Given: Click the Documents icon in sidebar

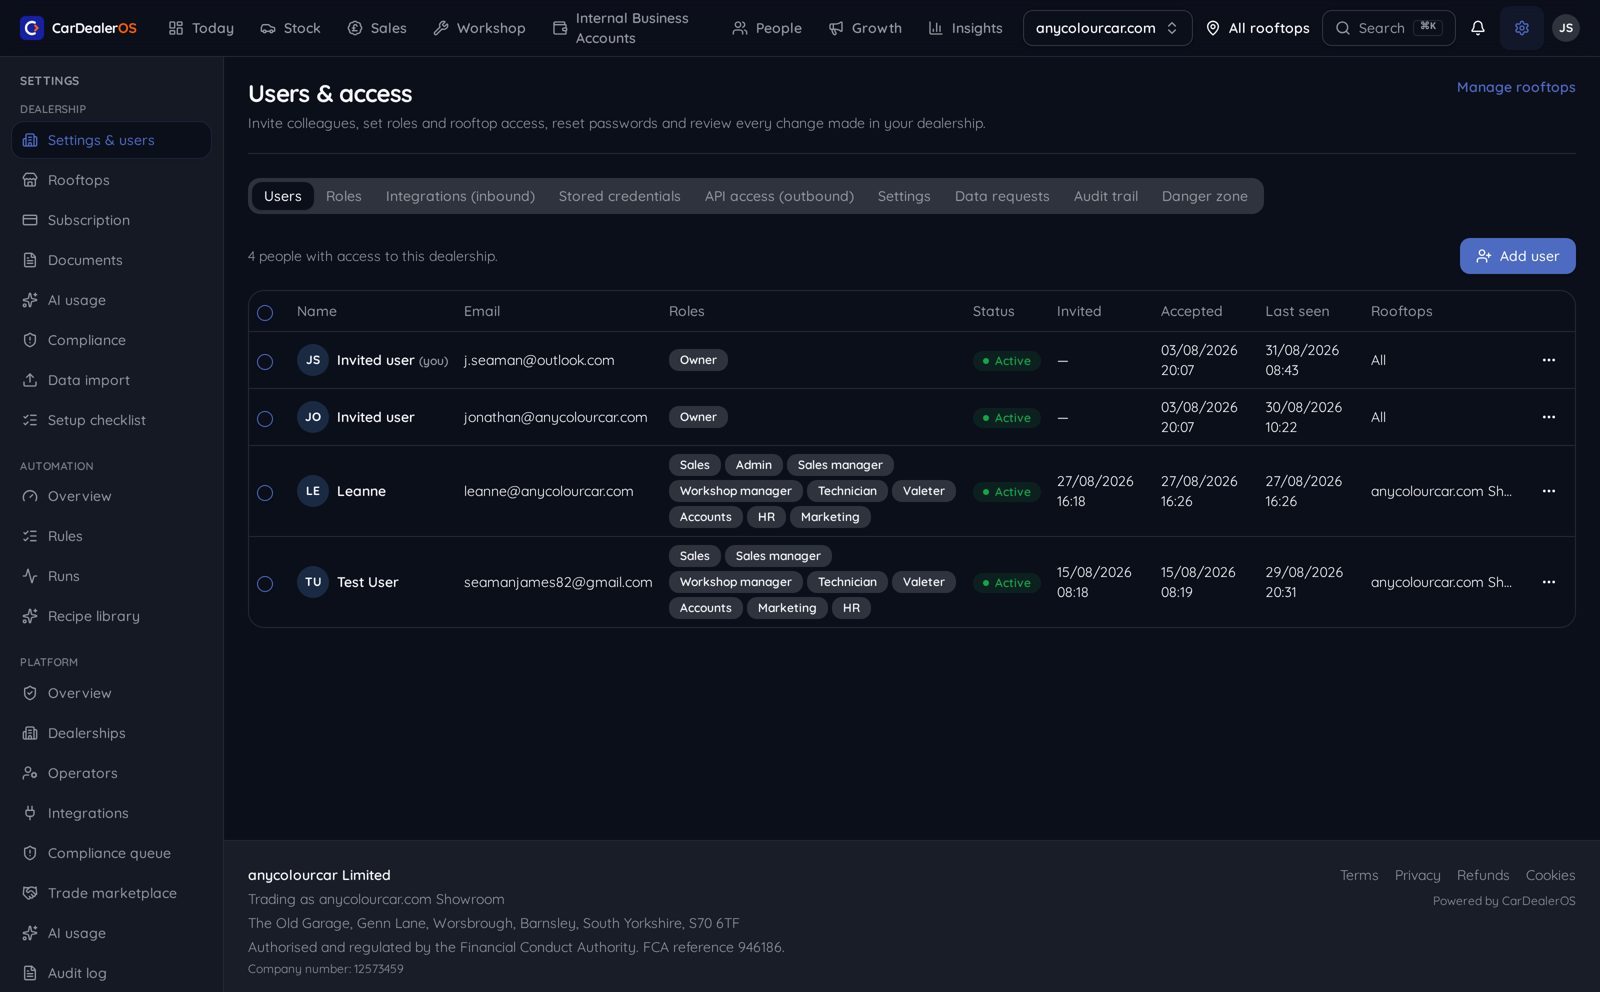Looking at the screenshot, I should [x=30, y=260].
